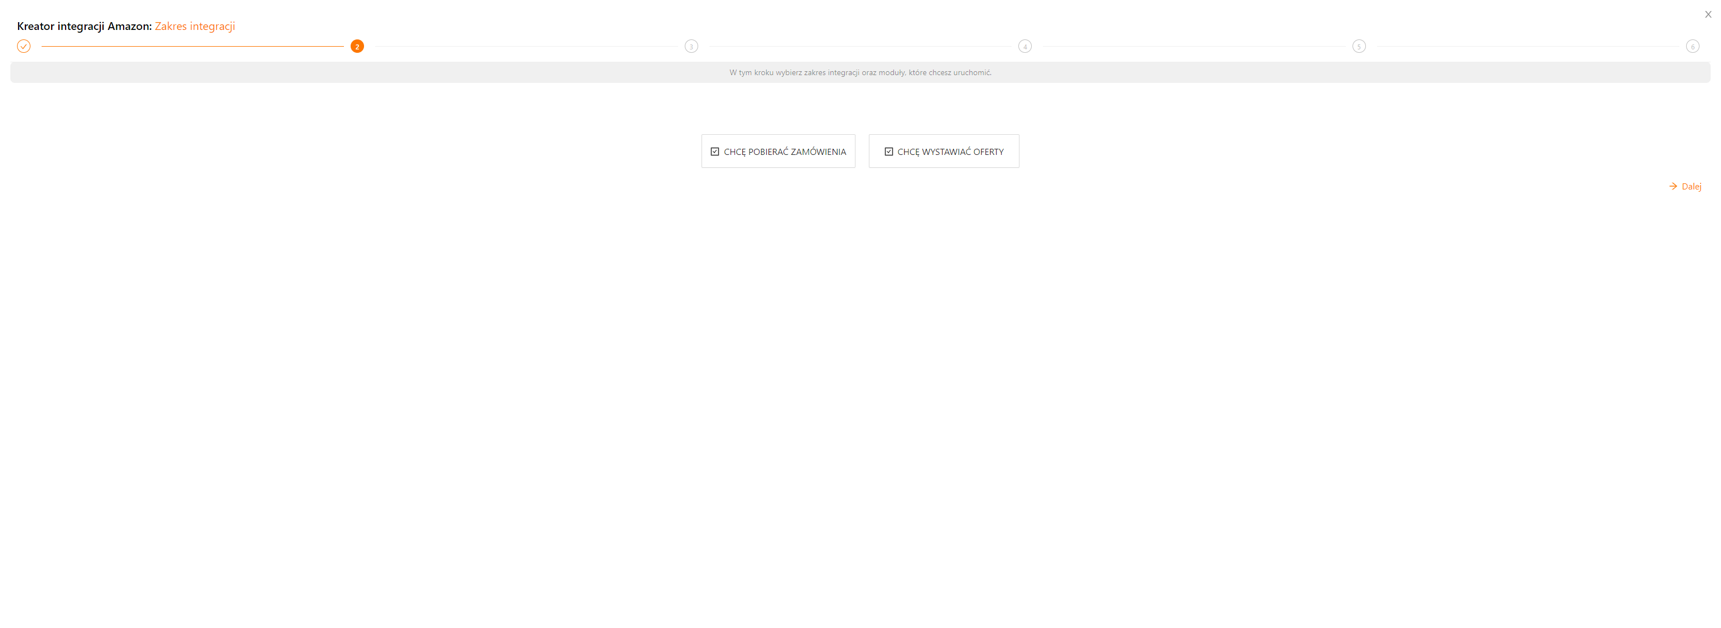The image size is (1721, 628).
Task: Proceed with the Dalej link
Action: coord(1692,187)
